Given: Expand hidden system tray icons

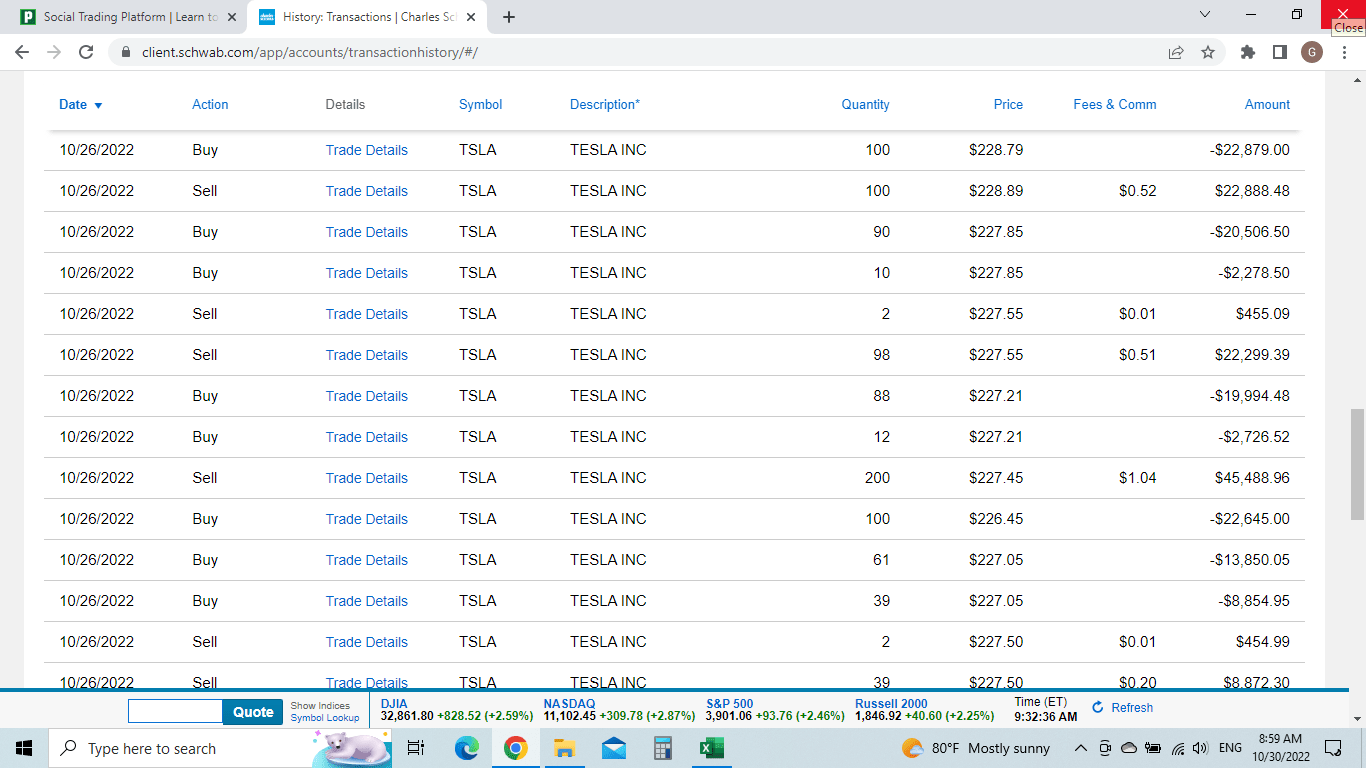Looking at the screenshot, I should (x=1081, y=748).
